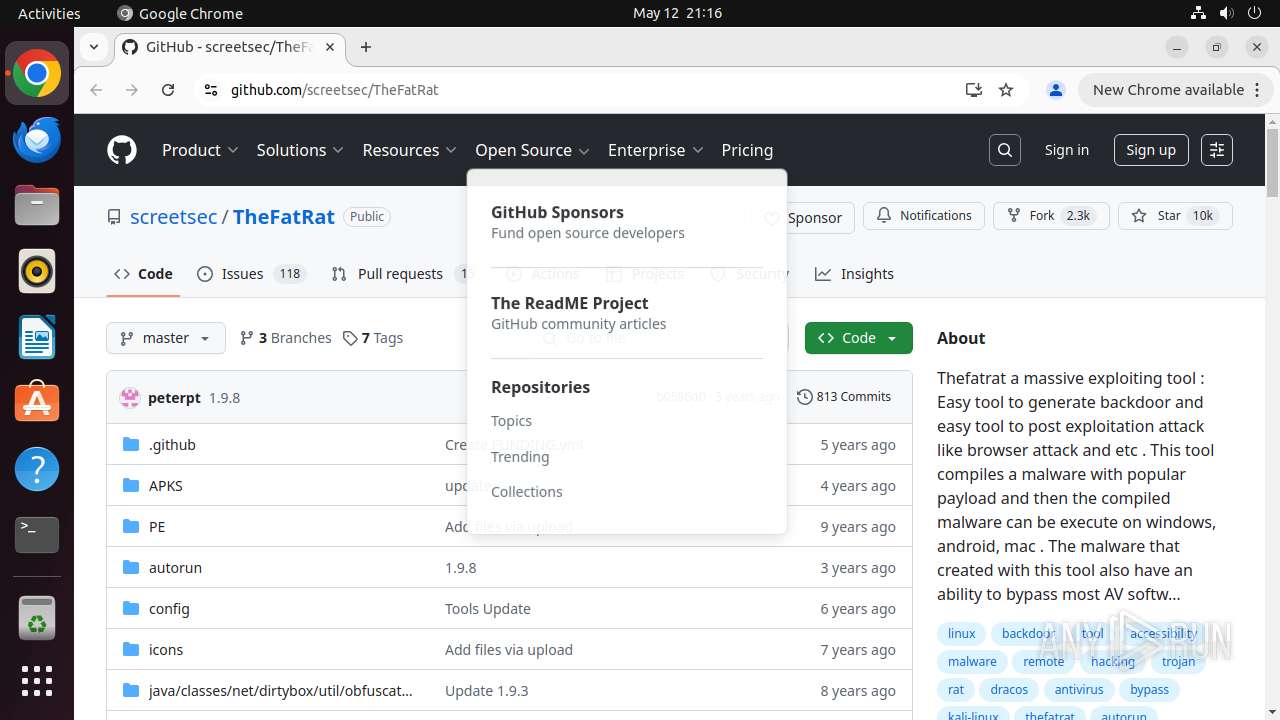This screenshot has width=1280, height=720.
Task: Click the antivirus topic tag
Action: pyautogui.click(x=1079, y=689)
